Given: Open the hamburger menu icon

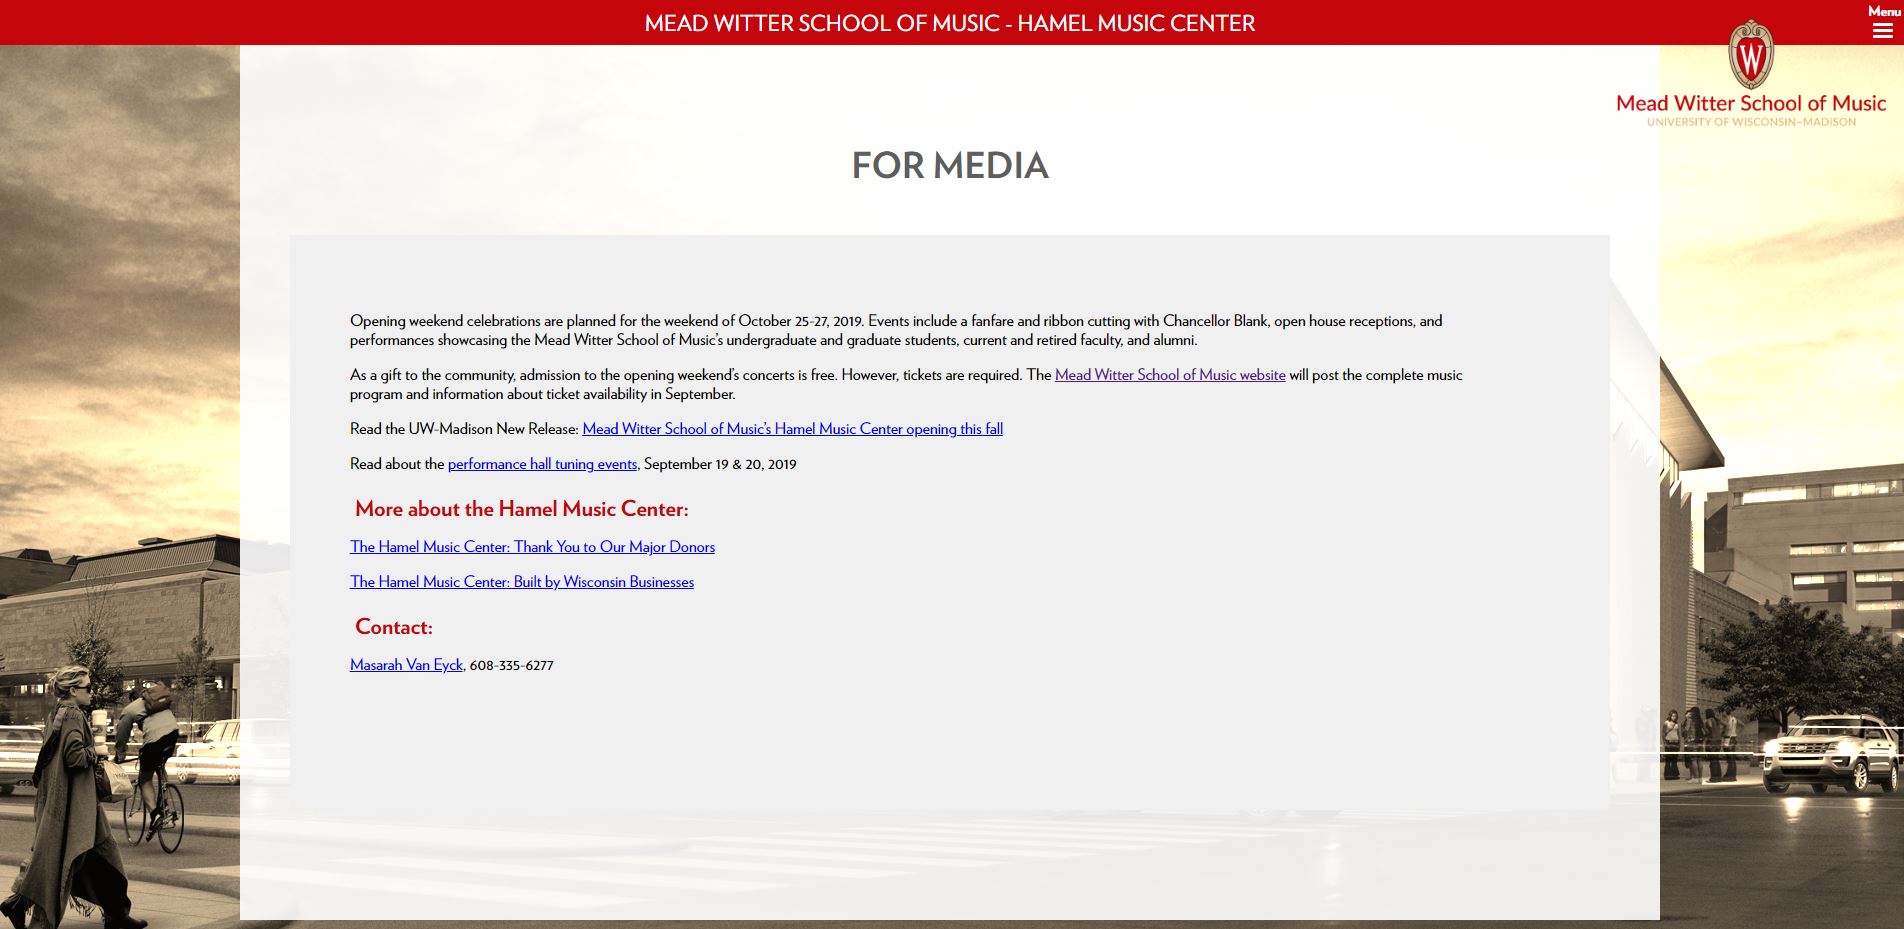Looking at the screenshot, I should pos(1882,31).
